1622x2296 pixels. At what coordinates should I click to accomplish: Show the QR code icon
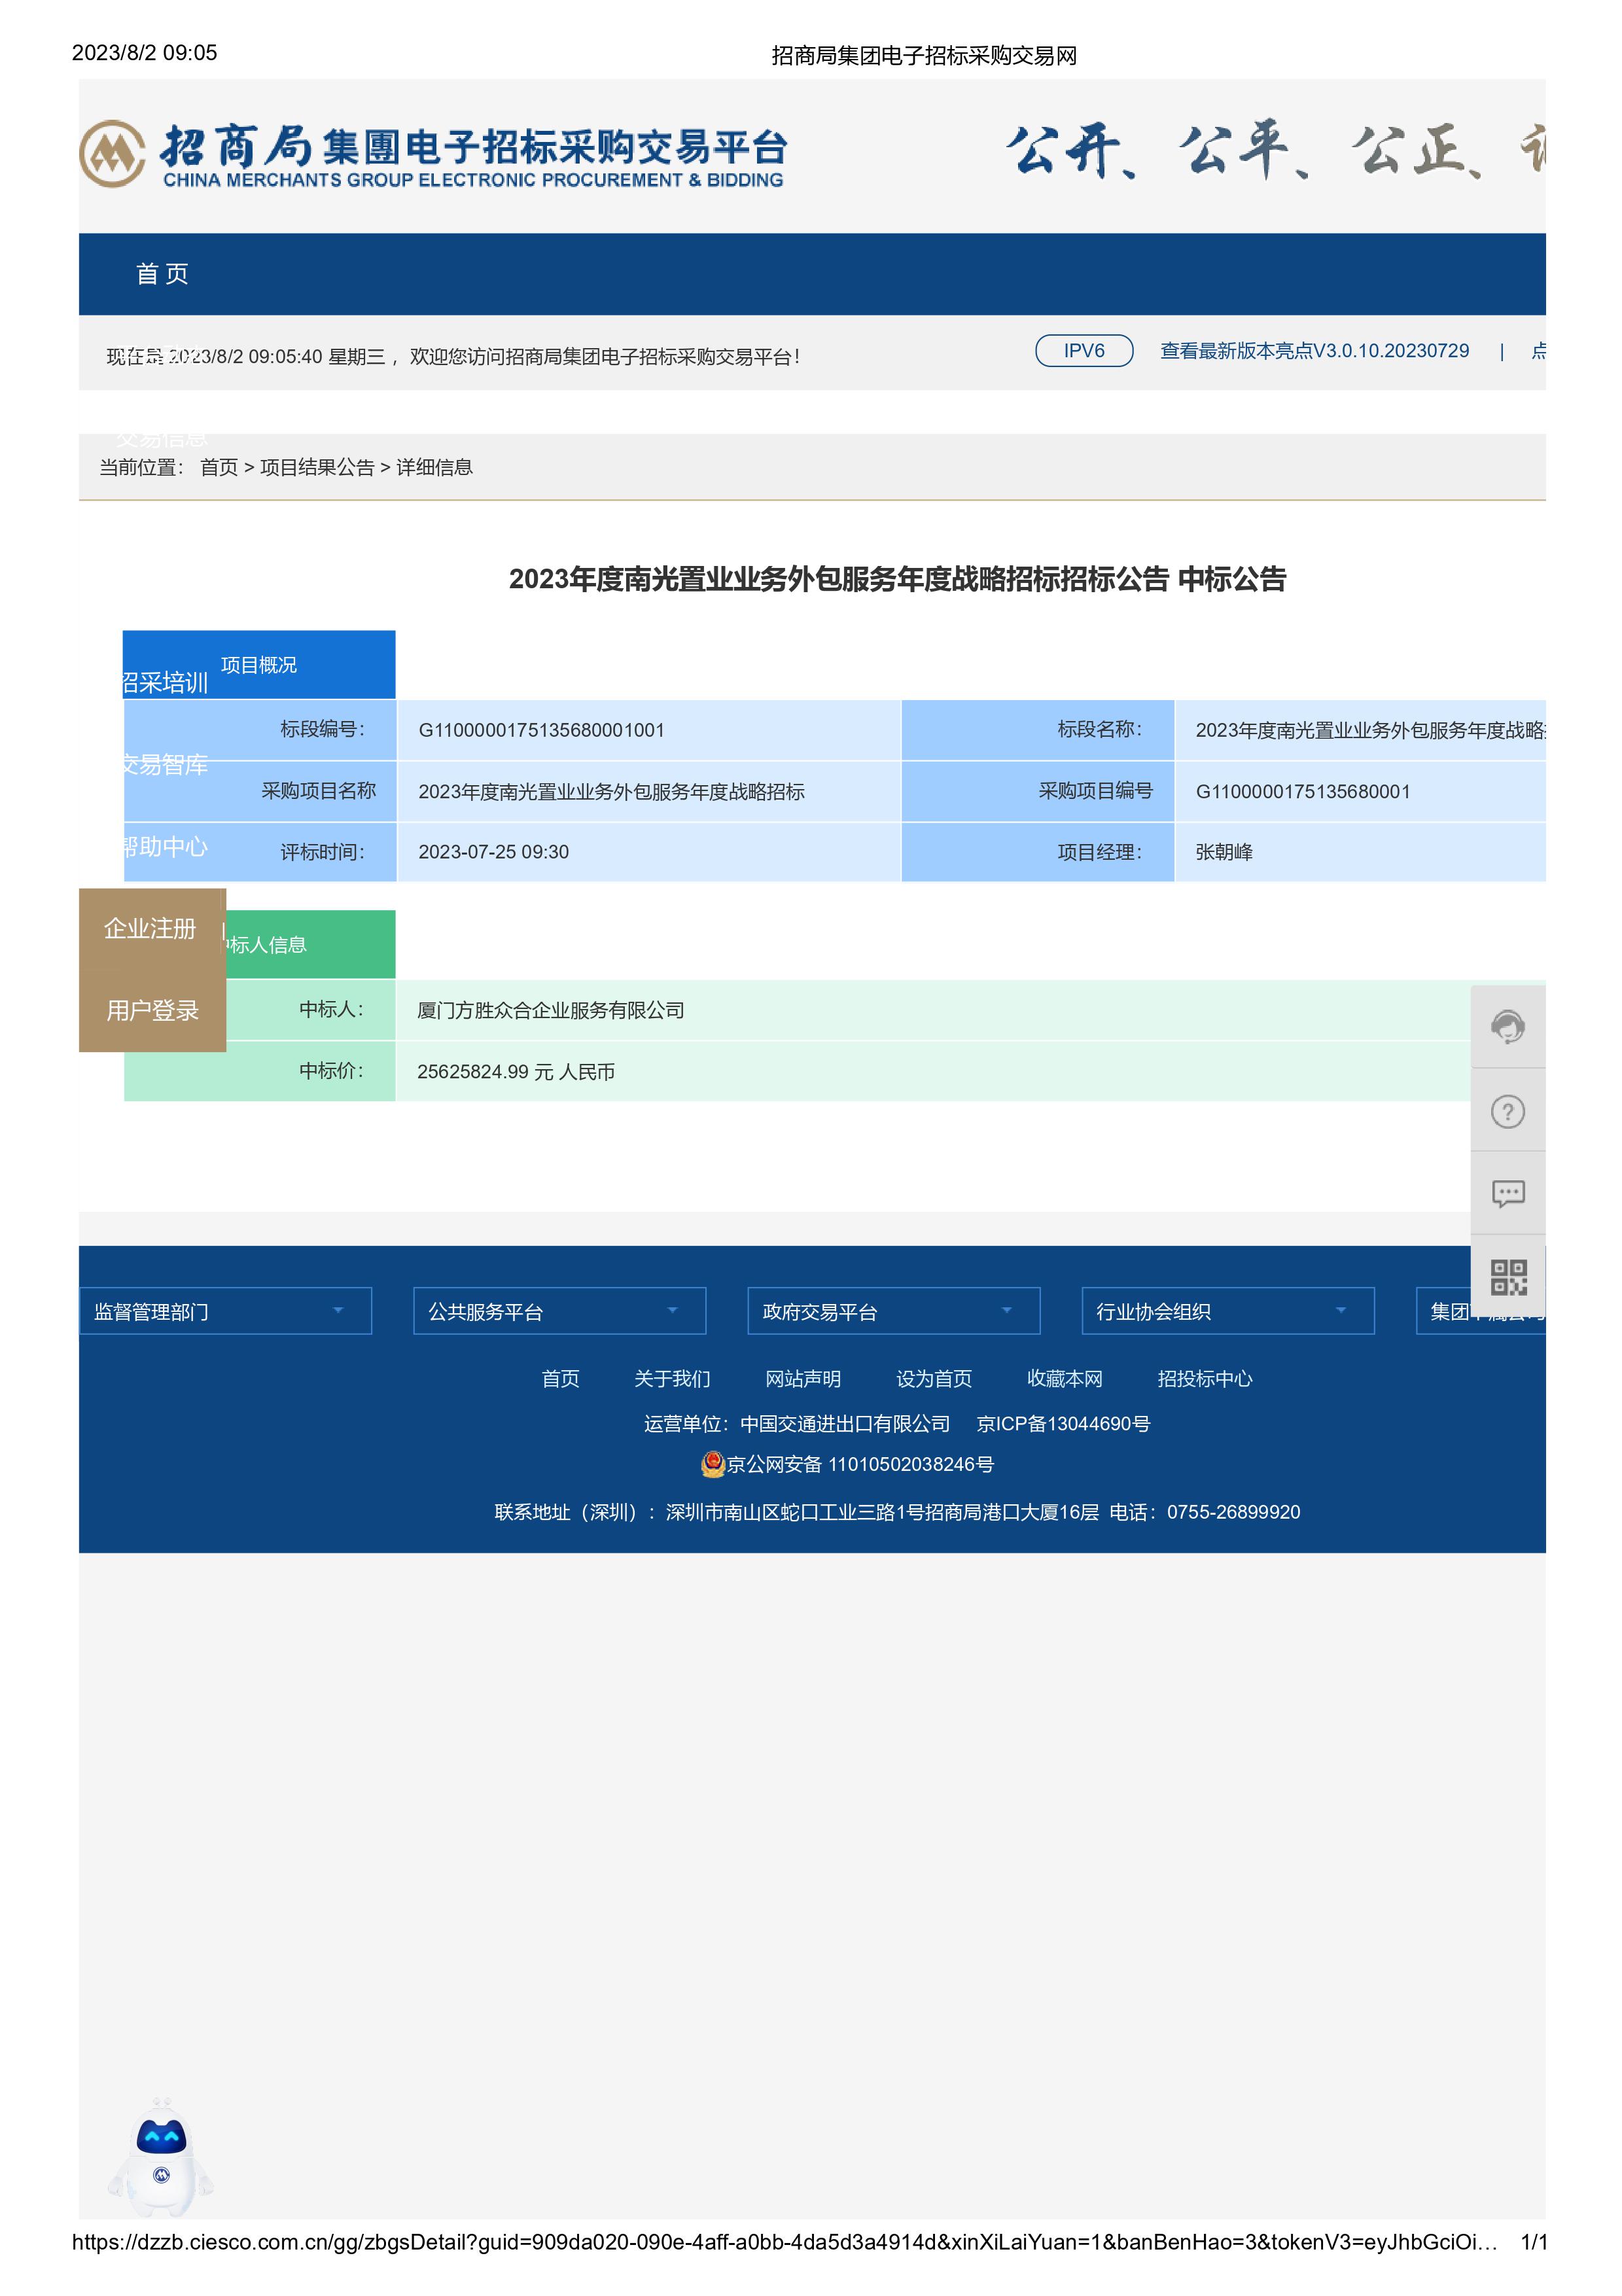pyautogui.click(x=1508, y=1277)
